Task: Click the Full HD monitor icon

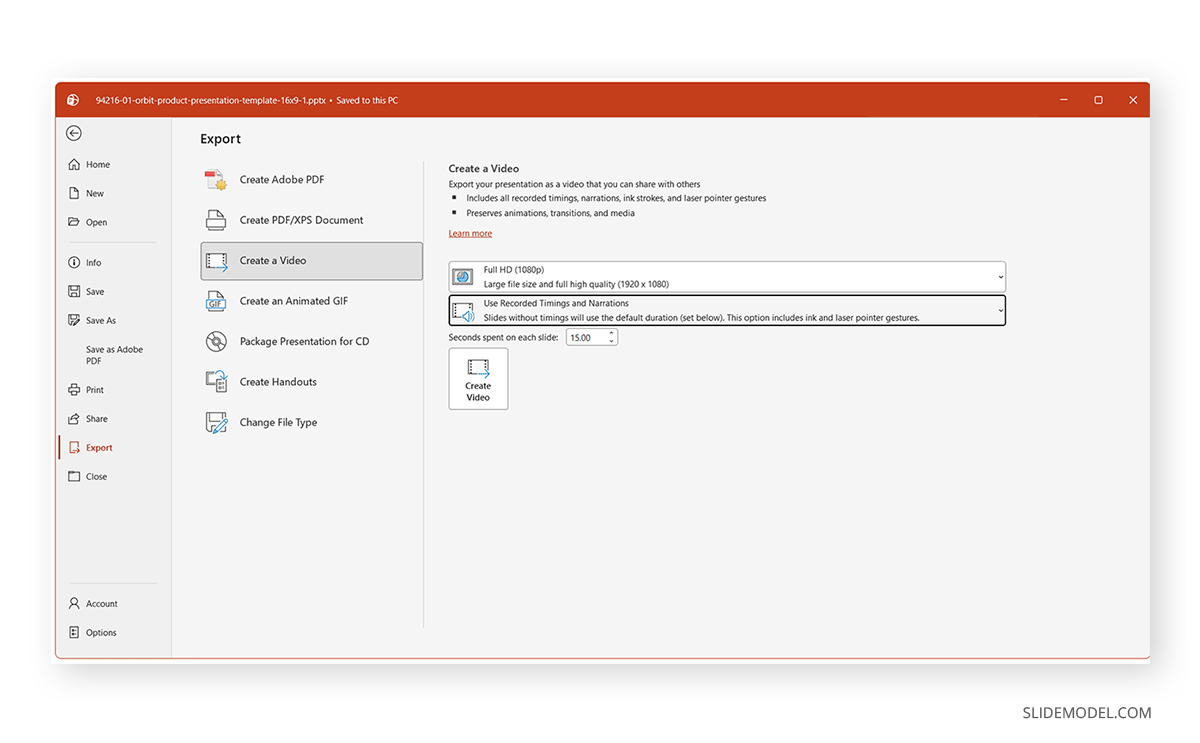Action: [463, 277]
